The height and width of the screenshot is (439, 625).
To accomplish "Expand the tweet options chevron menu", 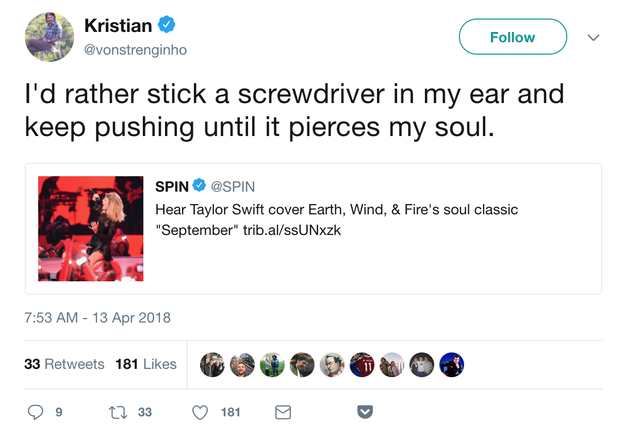I will [x=593, y=38].
